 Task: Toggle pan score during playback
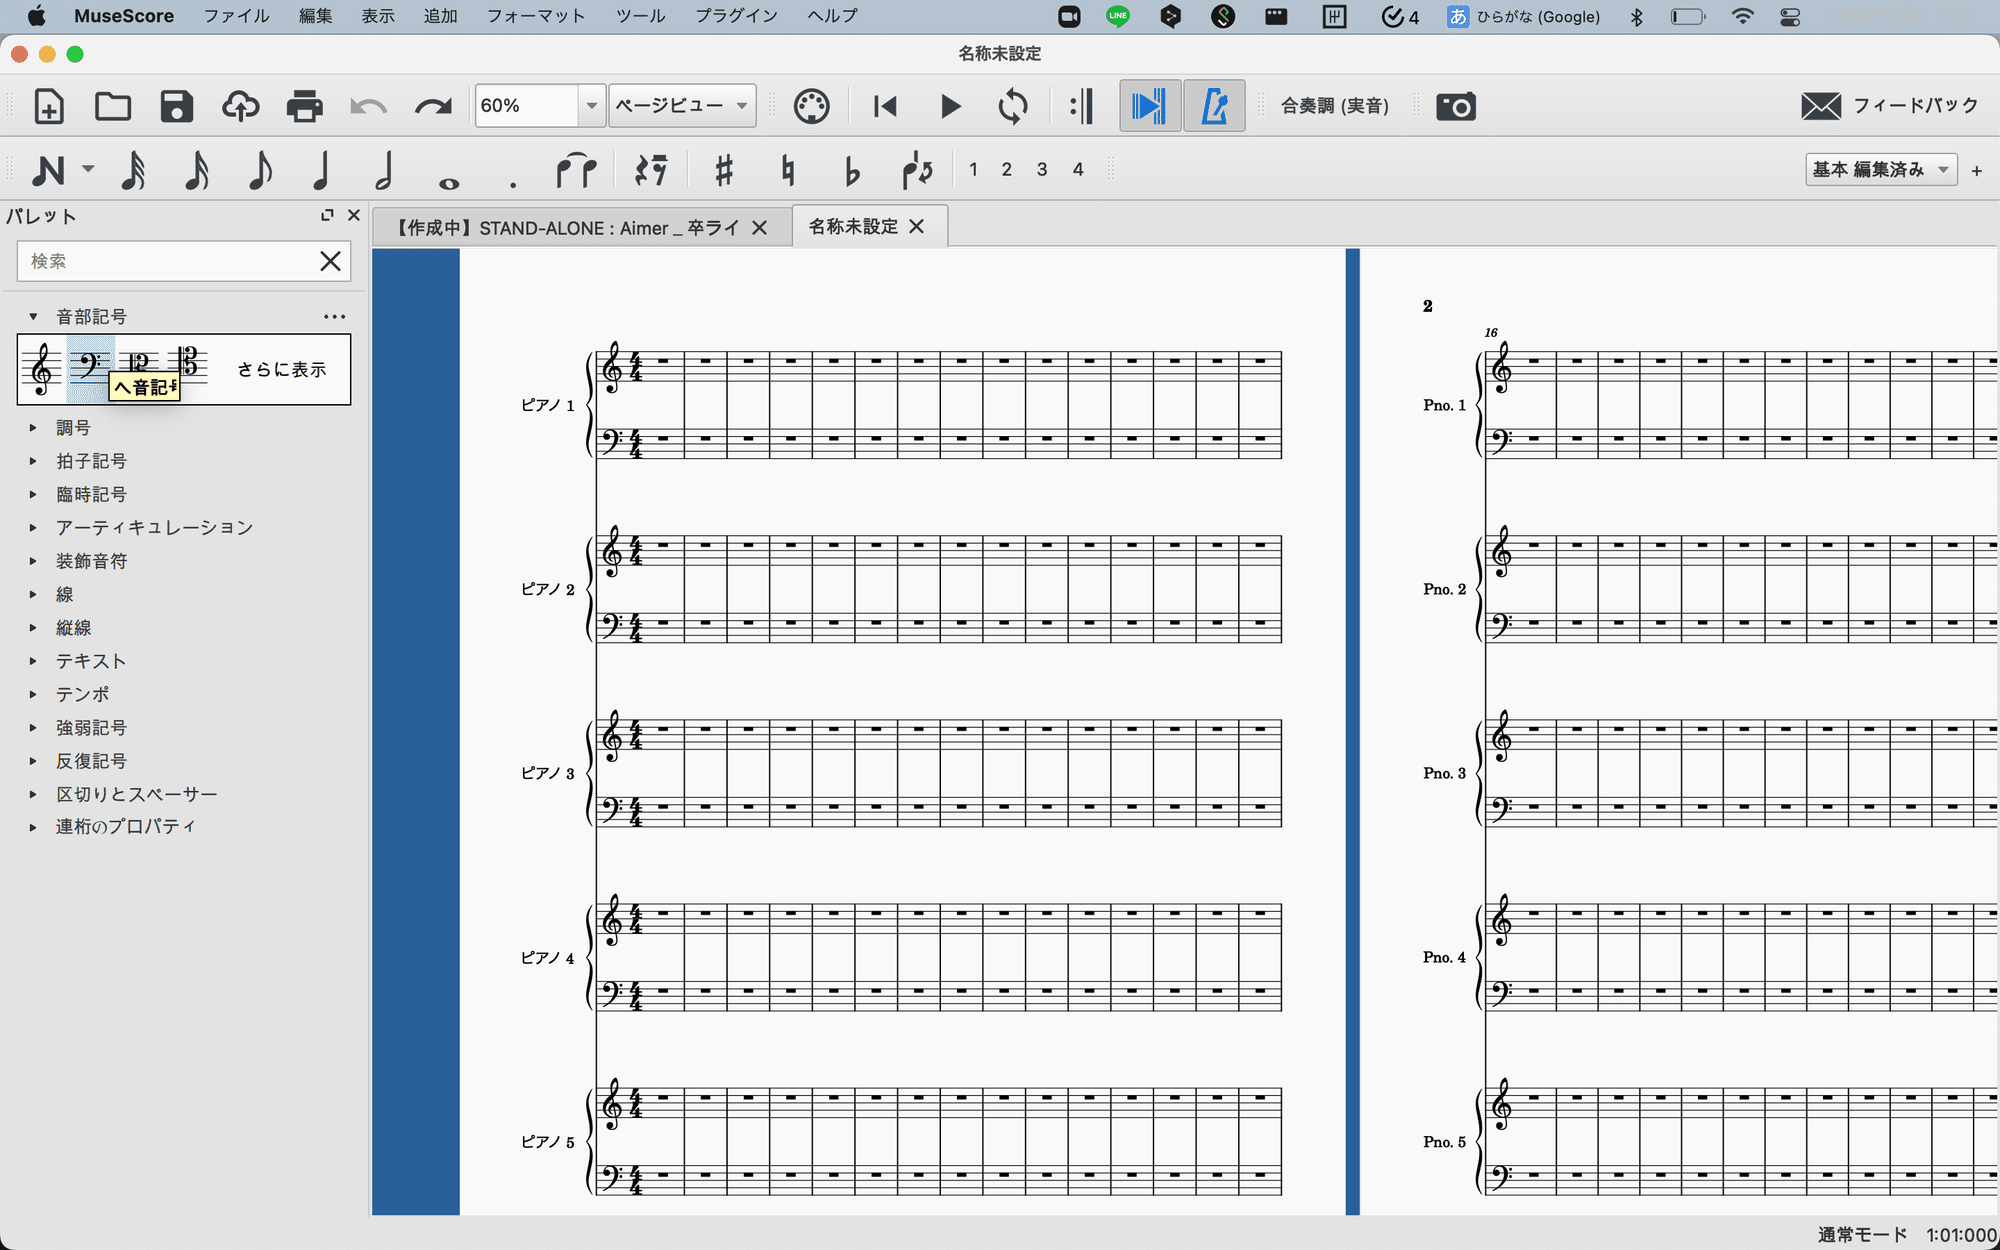coord(1149,106)
